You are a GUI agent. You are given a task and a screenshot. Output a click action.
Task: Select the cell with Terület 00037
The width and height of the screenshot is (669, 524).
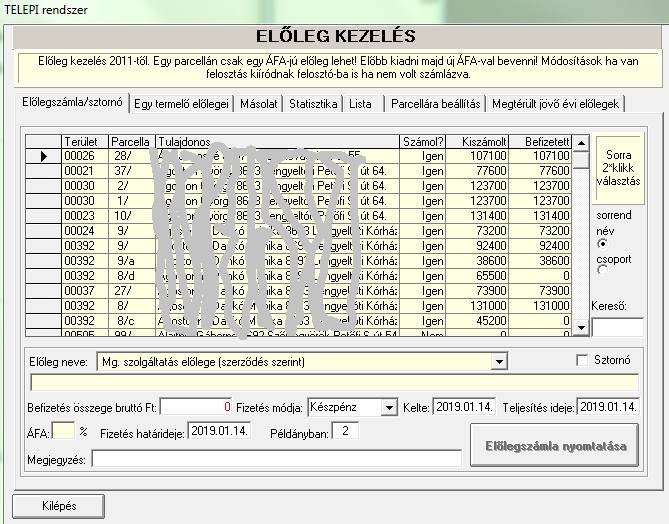point(85,291)
